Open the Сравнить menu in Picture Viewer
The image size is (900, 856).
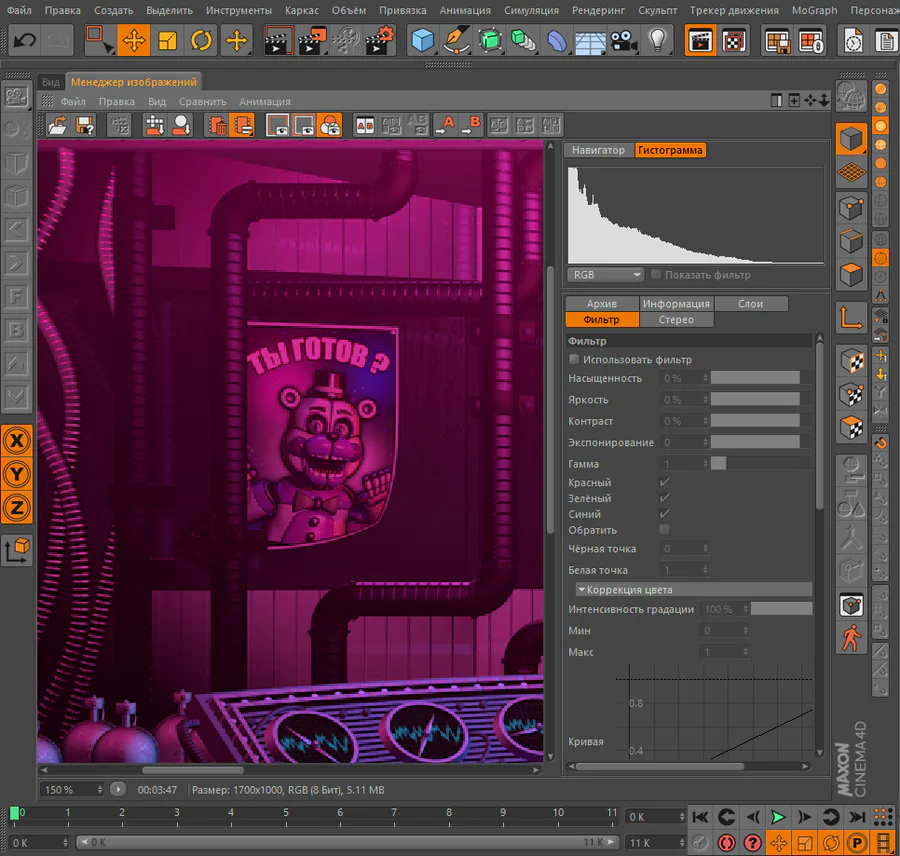pyautogui.click(x=203, y=102)
